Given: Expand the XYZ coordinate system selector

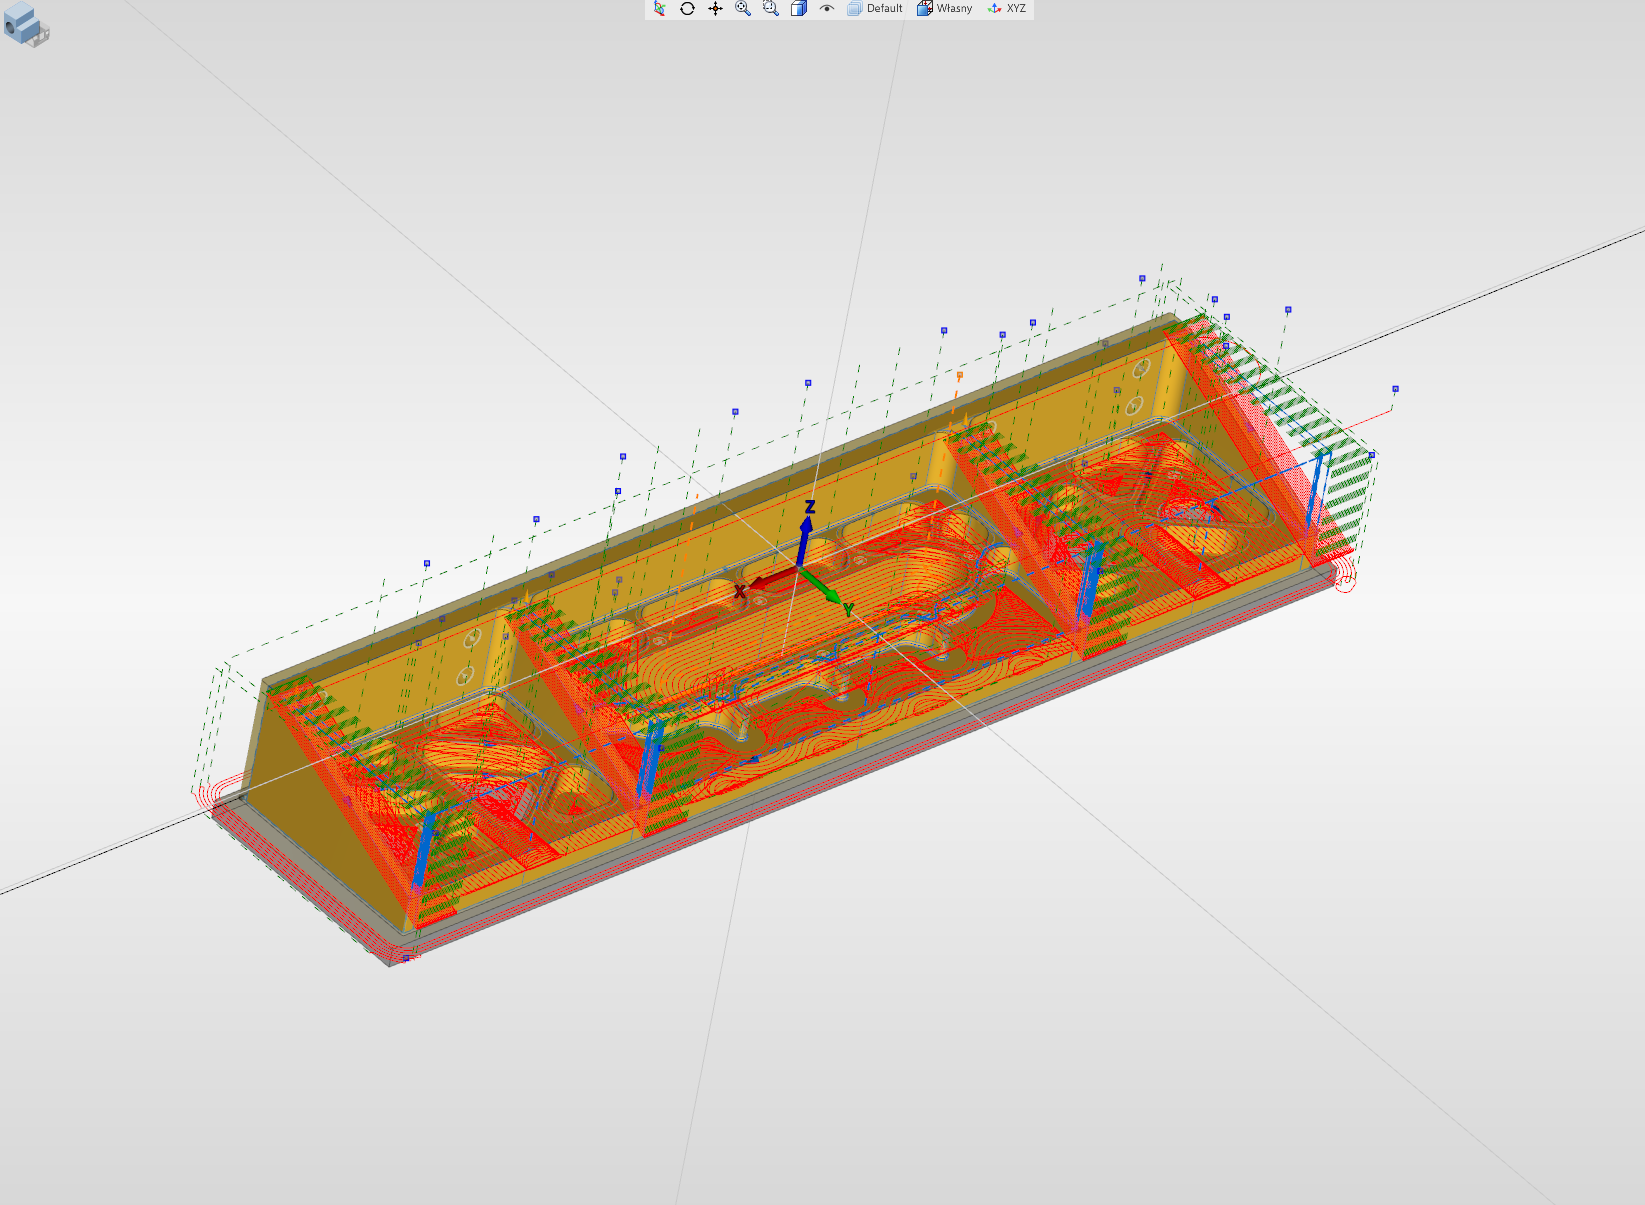Looking at the screenshot, I should (x=1007, y=9).
